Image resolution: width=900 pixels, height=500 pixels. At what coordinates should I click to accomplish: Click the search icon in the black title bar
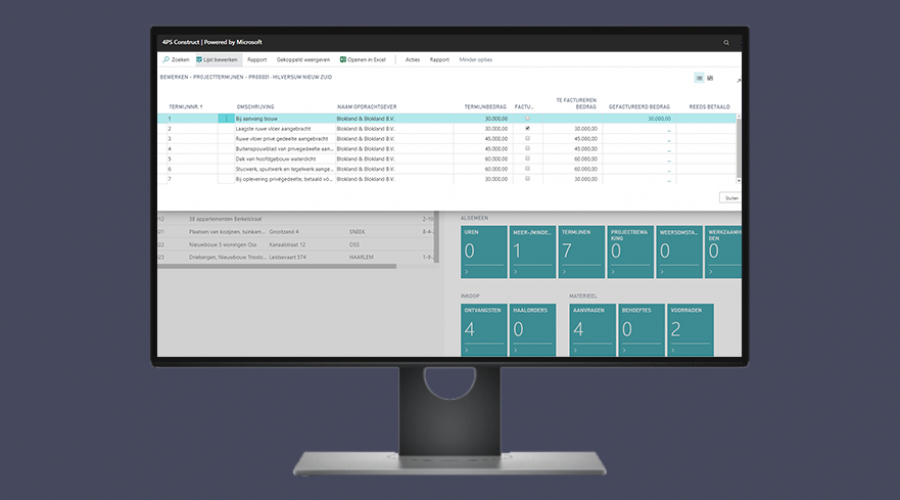pyautogui.click(x=726, y=42)
